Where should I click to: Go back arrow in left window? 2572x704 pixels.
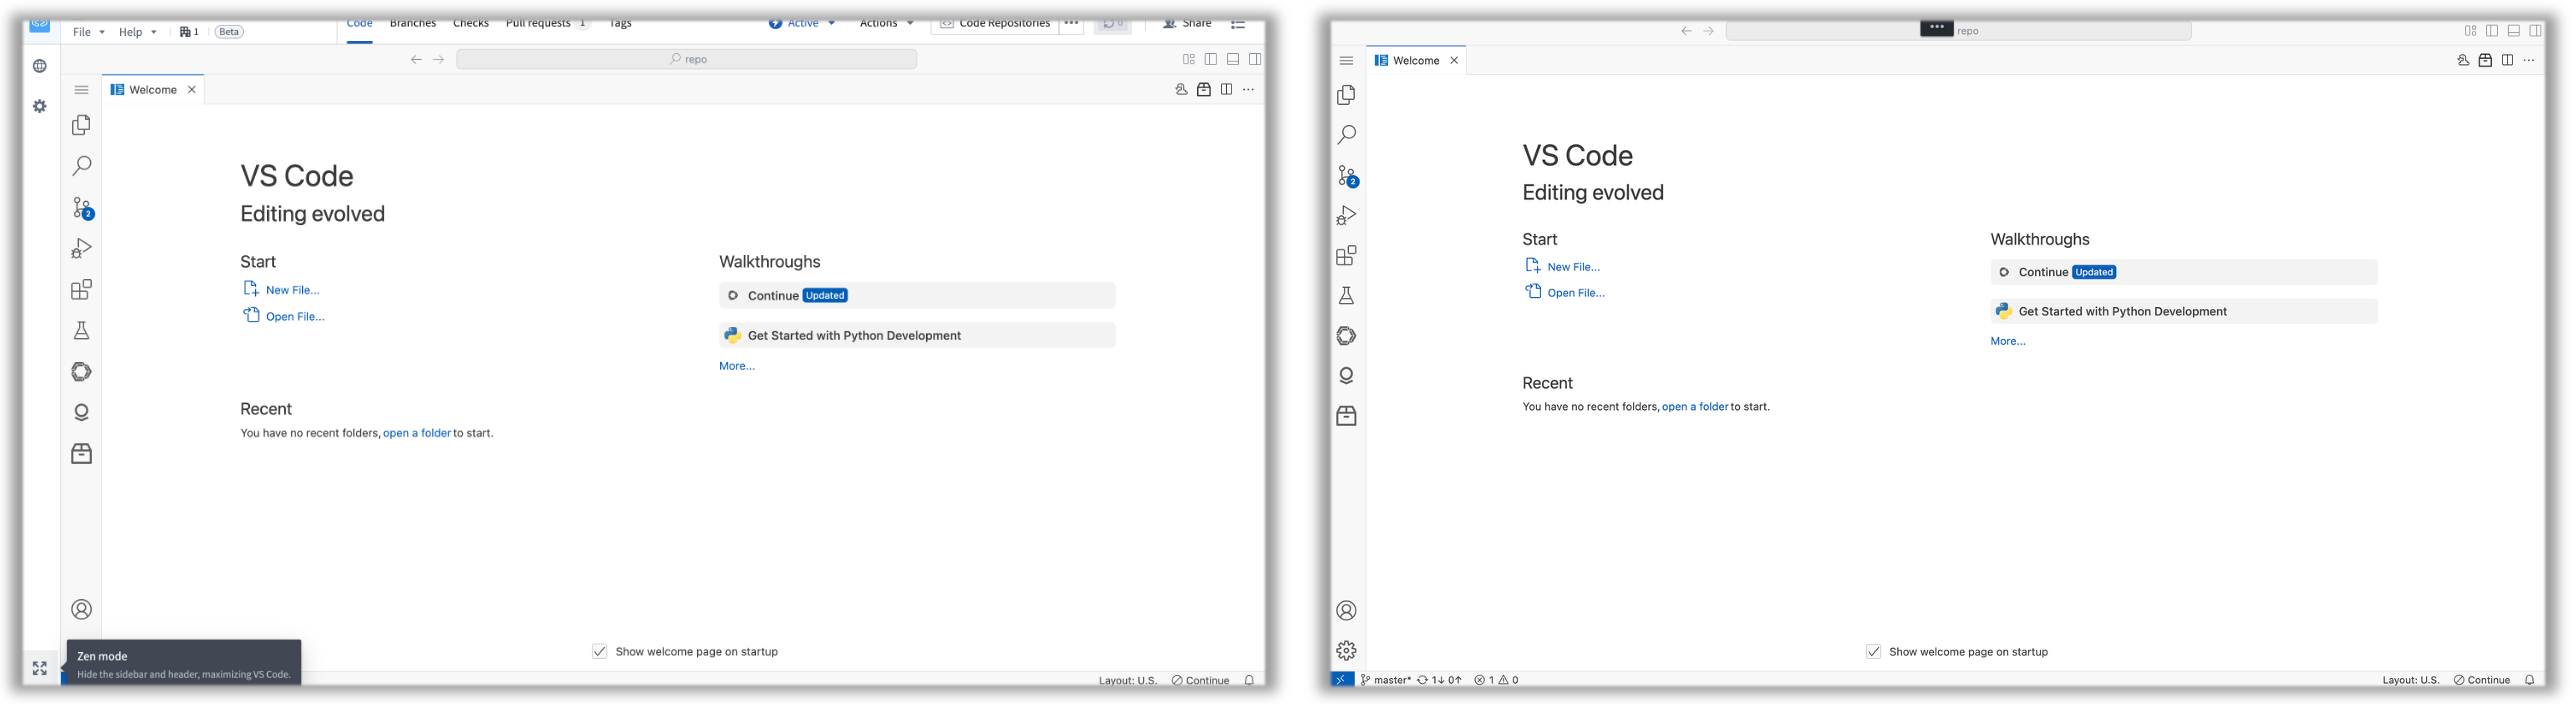(416, 59)
